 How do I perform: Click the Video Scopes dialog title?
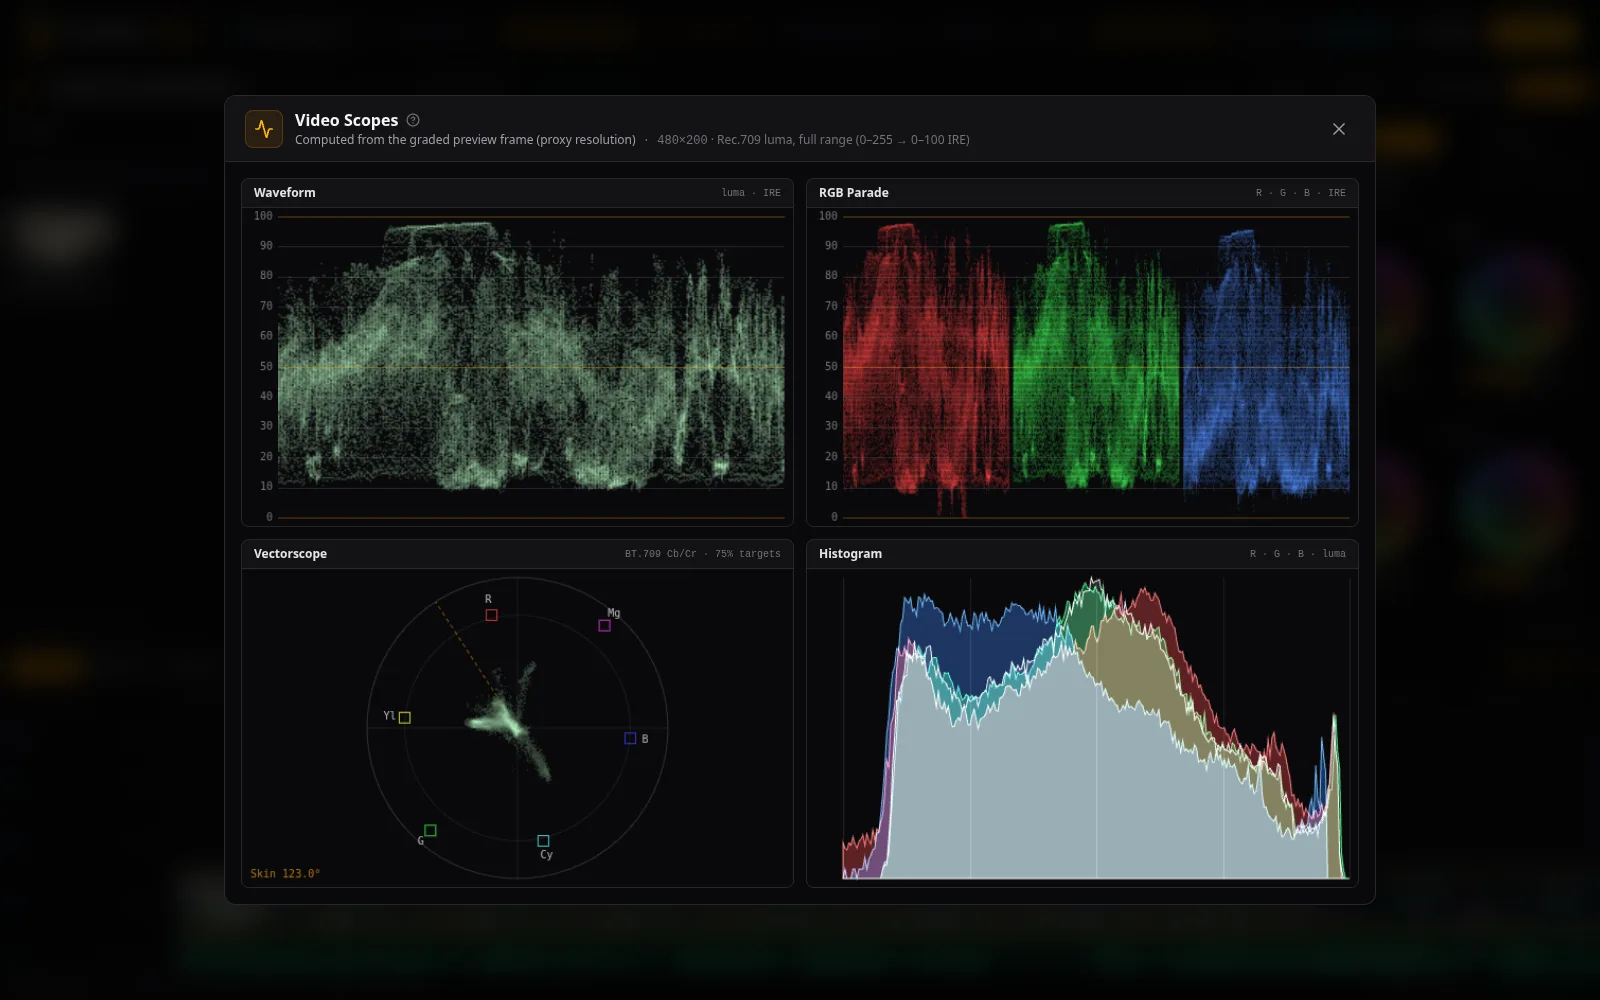(x=346, y=120)
